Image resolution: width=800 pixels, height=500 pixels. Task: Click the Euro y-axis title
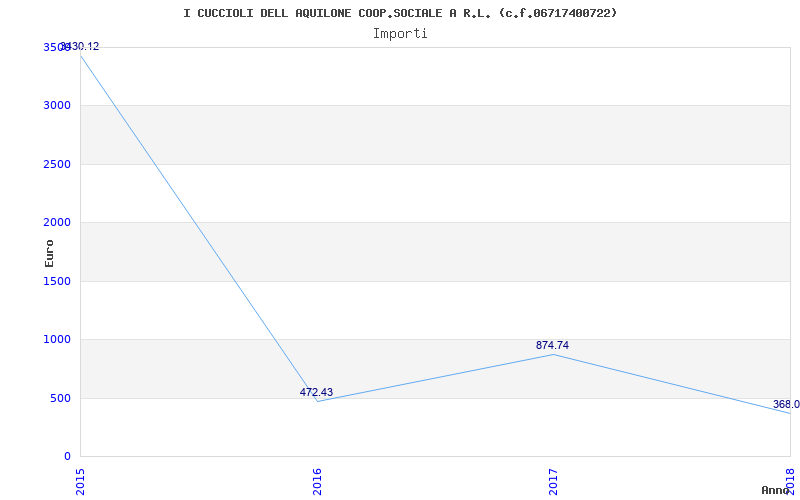point(49,253)
